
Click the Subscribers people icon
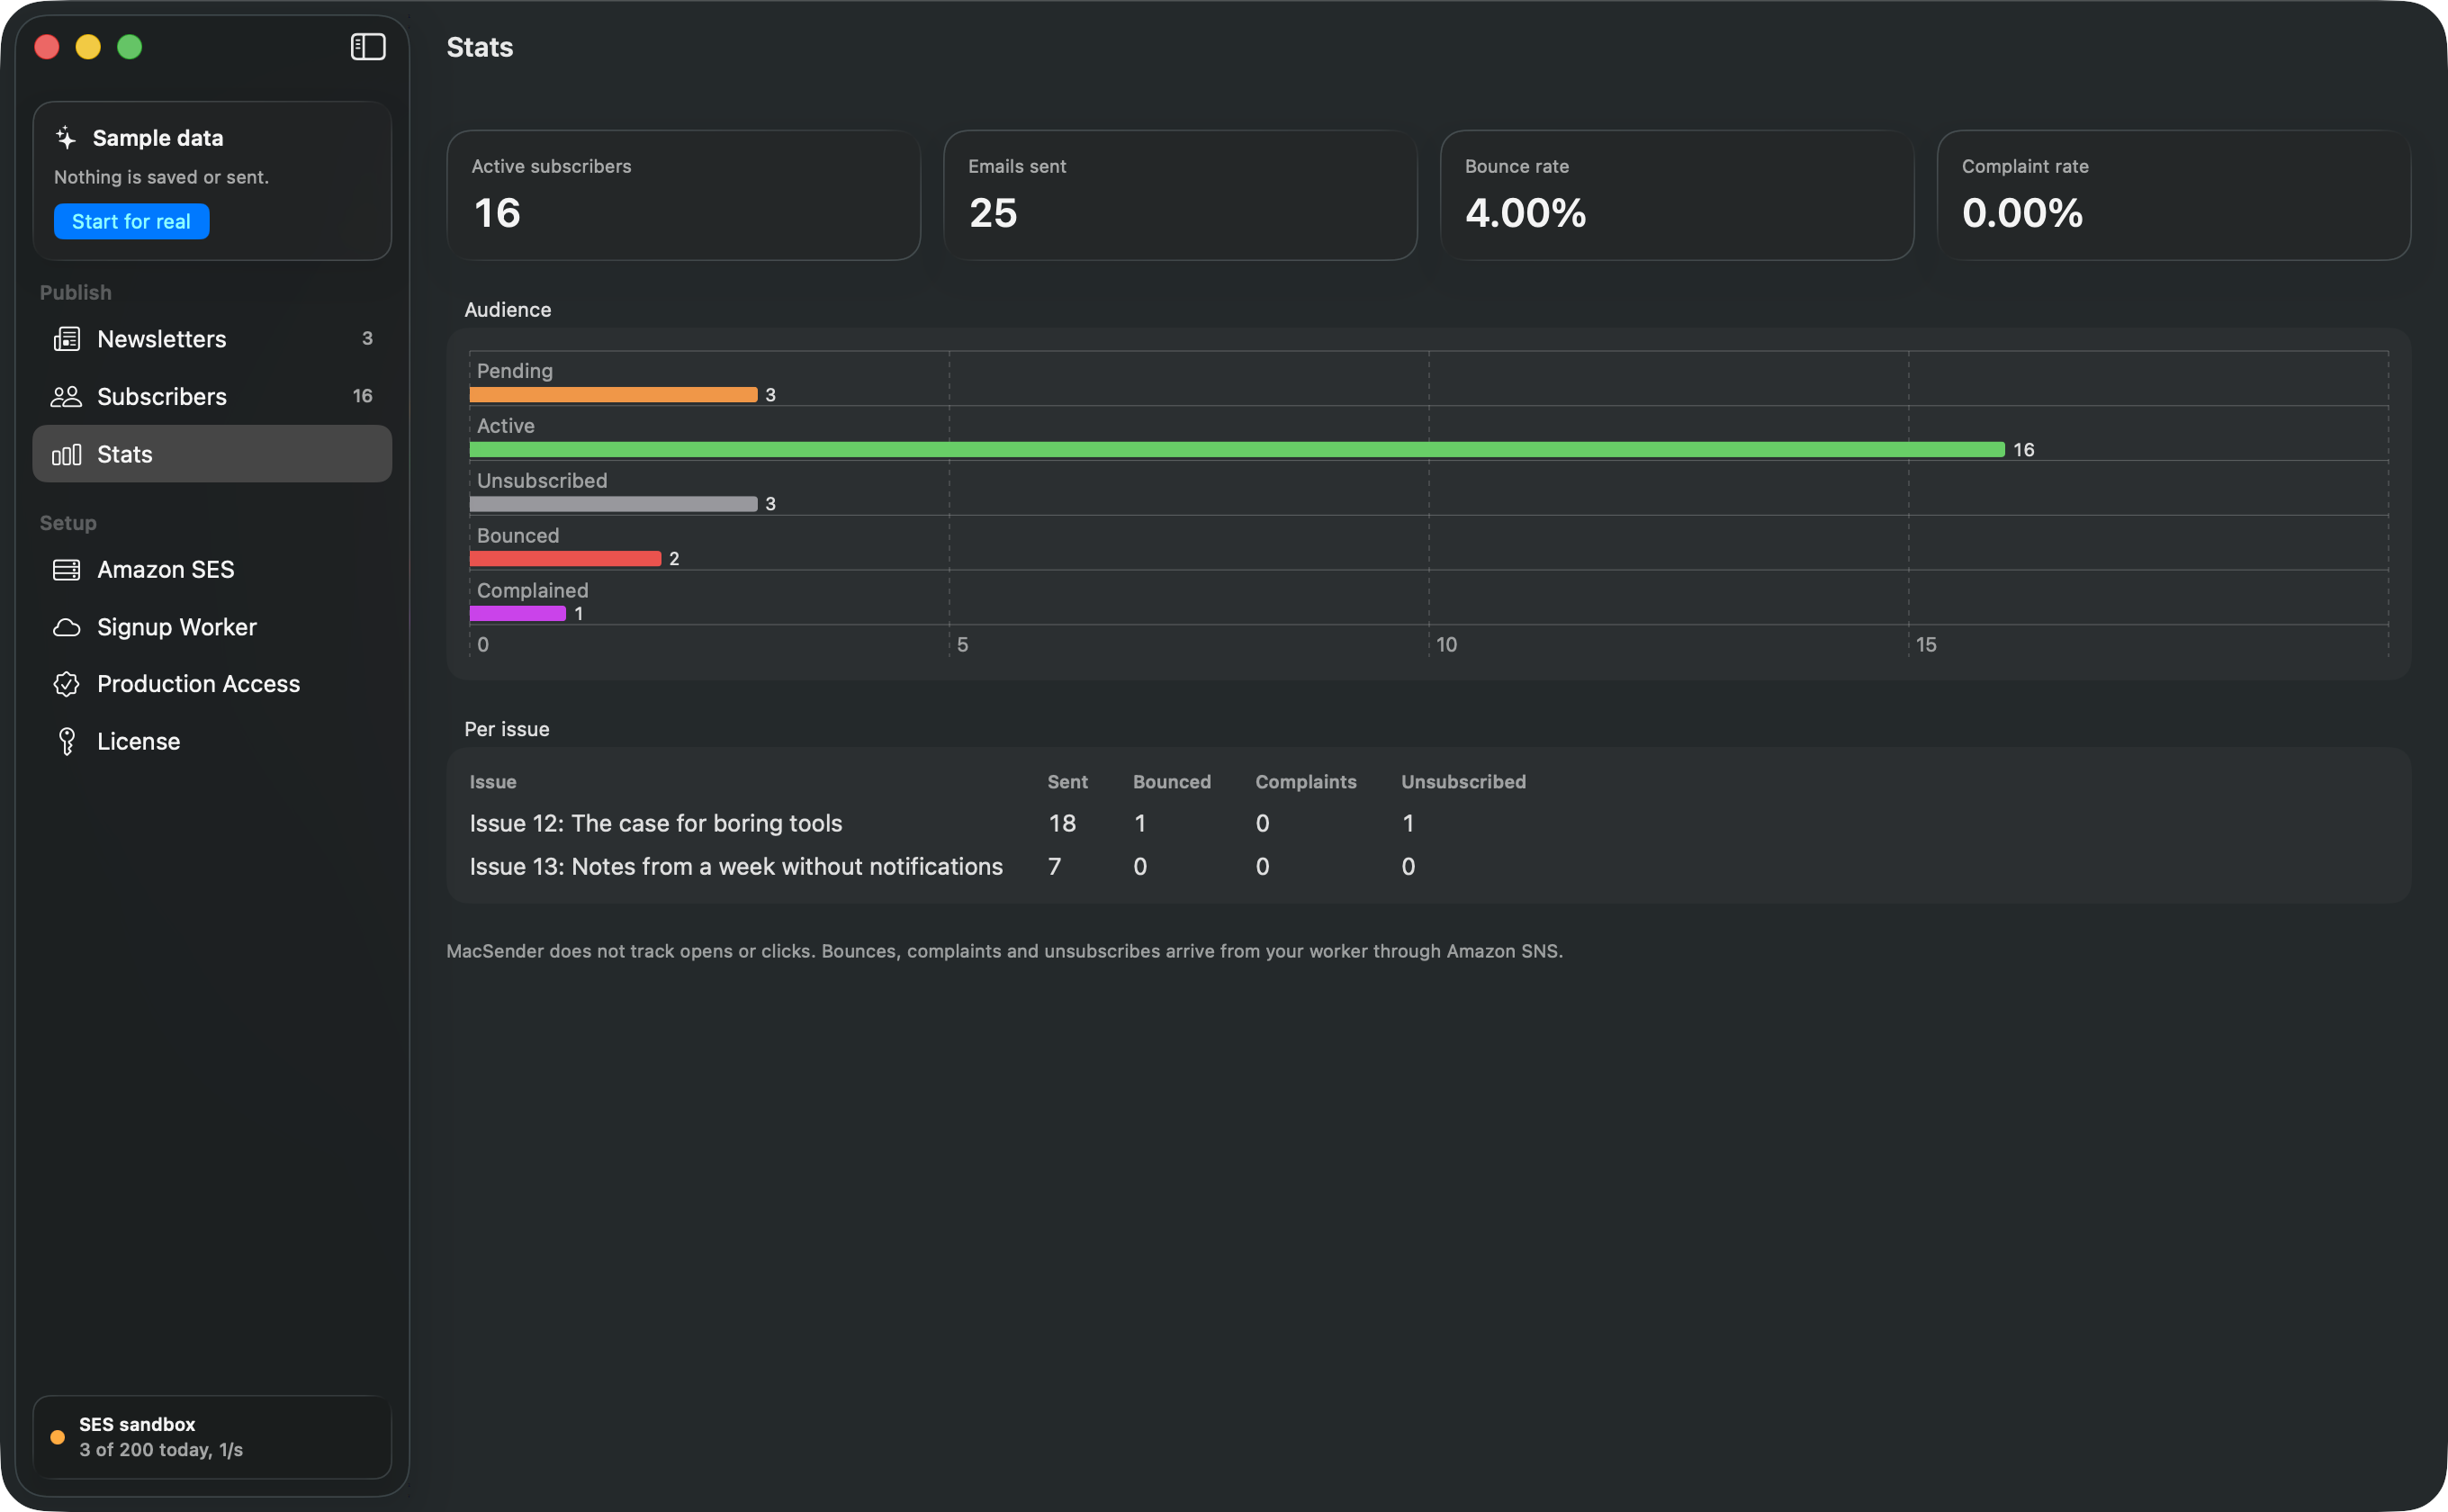click(66, 397)
